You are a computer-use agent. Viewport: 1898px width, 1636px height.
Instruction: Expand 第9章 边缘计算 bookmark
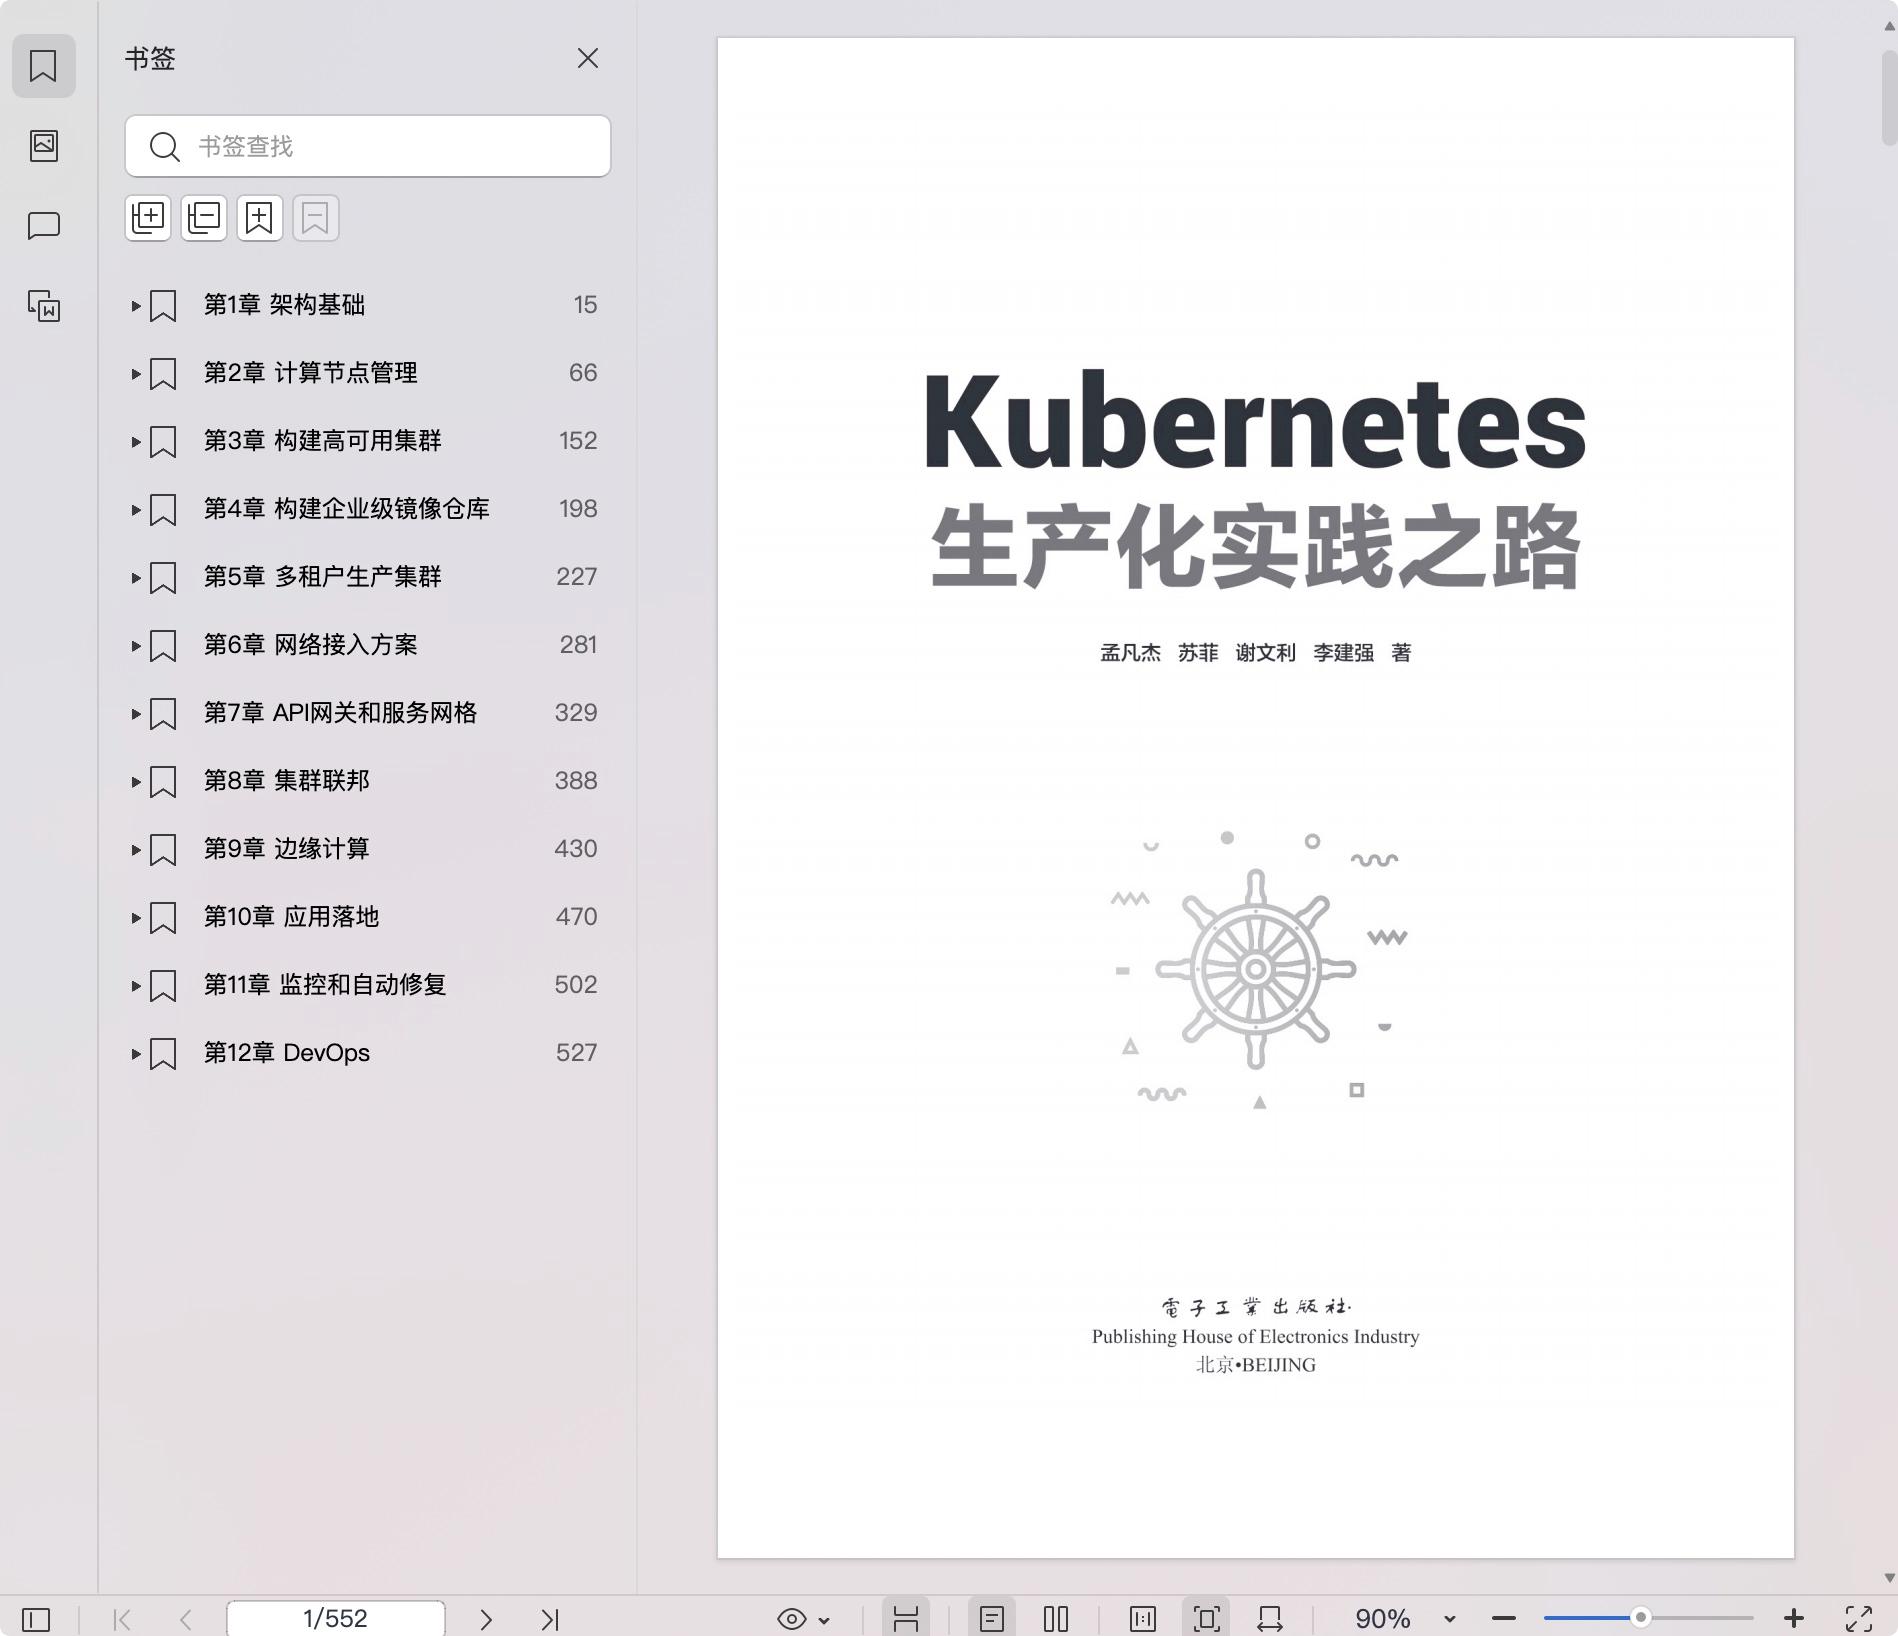pyautogui.click(x=136, y=850)
